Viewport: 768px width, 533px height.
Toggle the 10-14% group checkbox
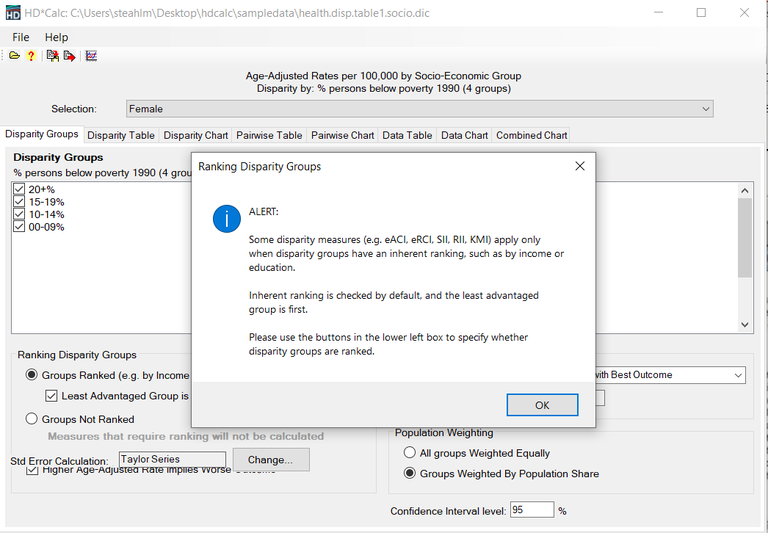[x=20, y=214]
